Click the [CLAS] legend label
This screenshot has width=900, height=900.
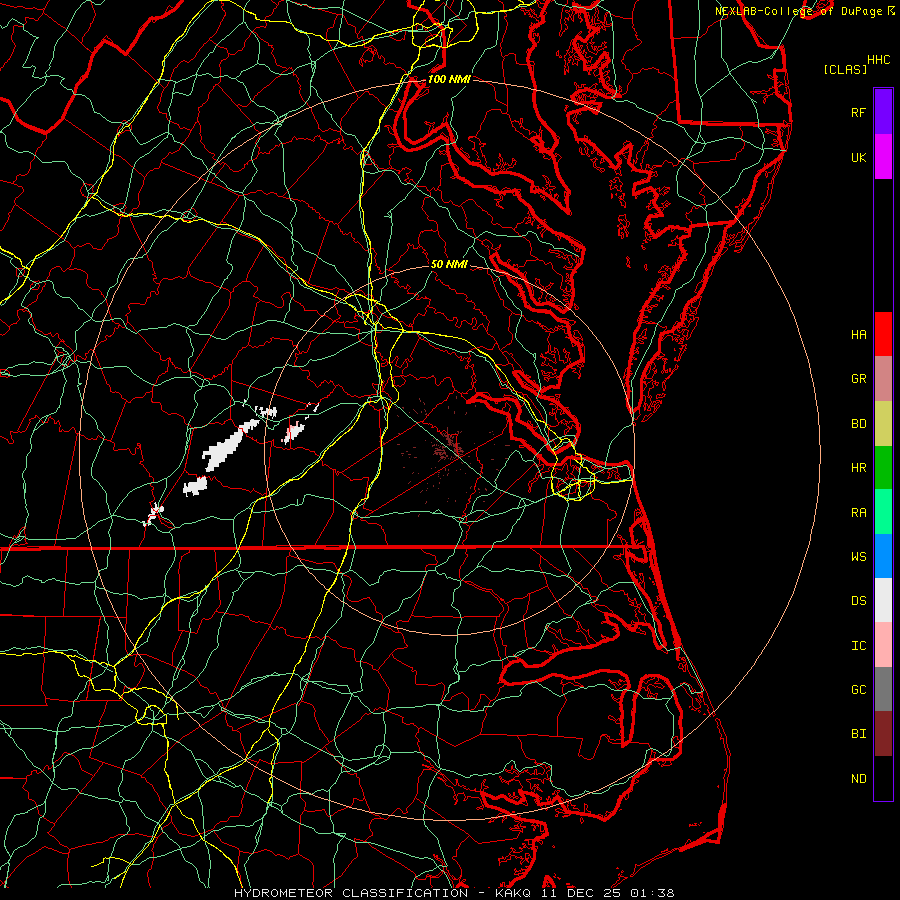click(845, 69)
